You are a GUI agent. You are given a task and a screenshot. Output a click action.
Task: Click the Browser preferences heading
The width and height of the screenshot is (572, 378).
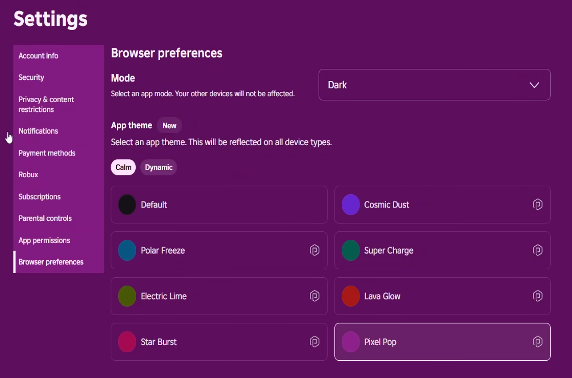click(167, 53)
